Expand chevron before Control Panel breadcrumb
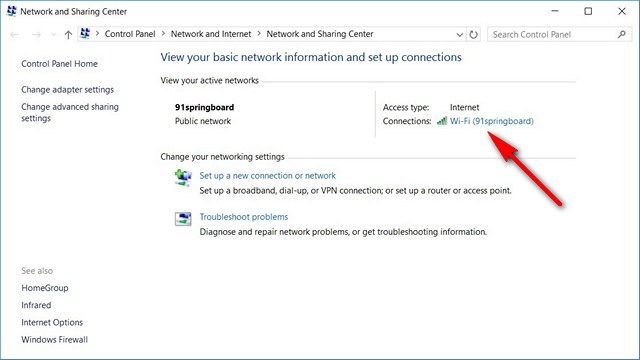This screenshot has width=640, height=360. click(97, 34)
